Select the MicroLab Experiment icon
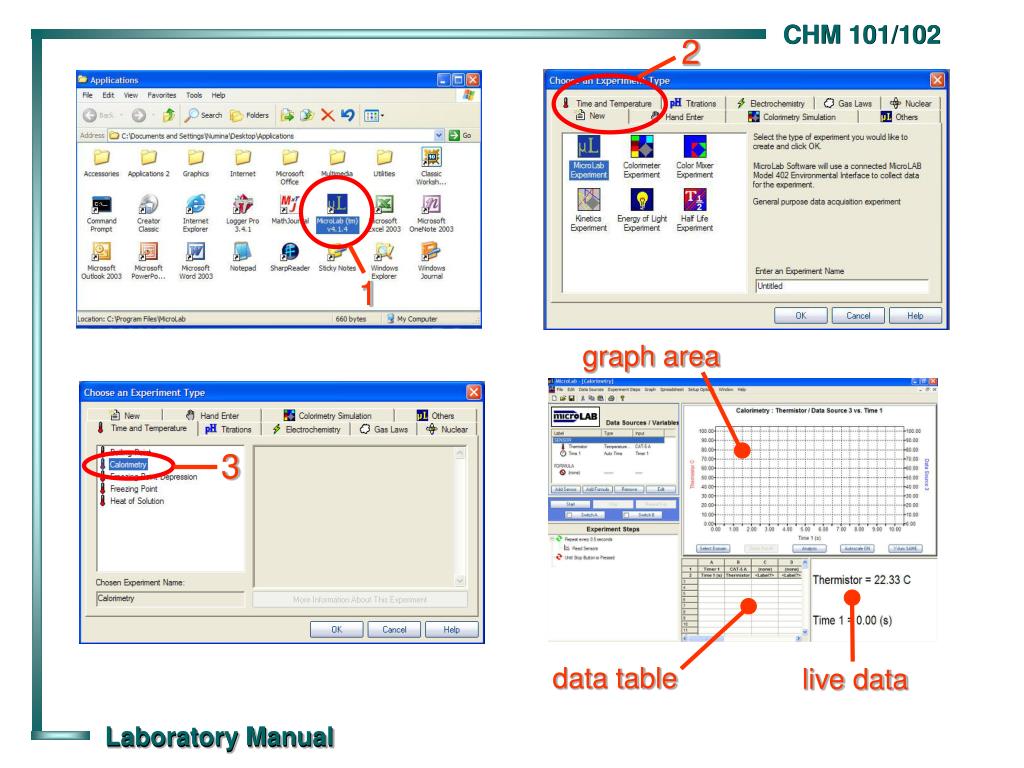 point(588,157)
